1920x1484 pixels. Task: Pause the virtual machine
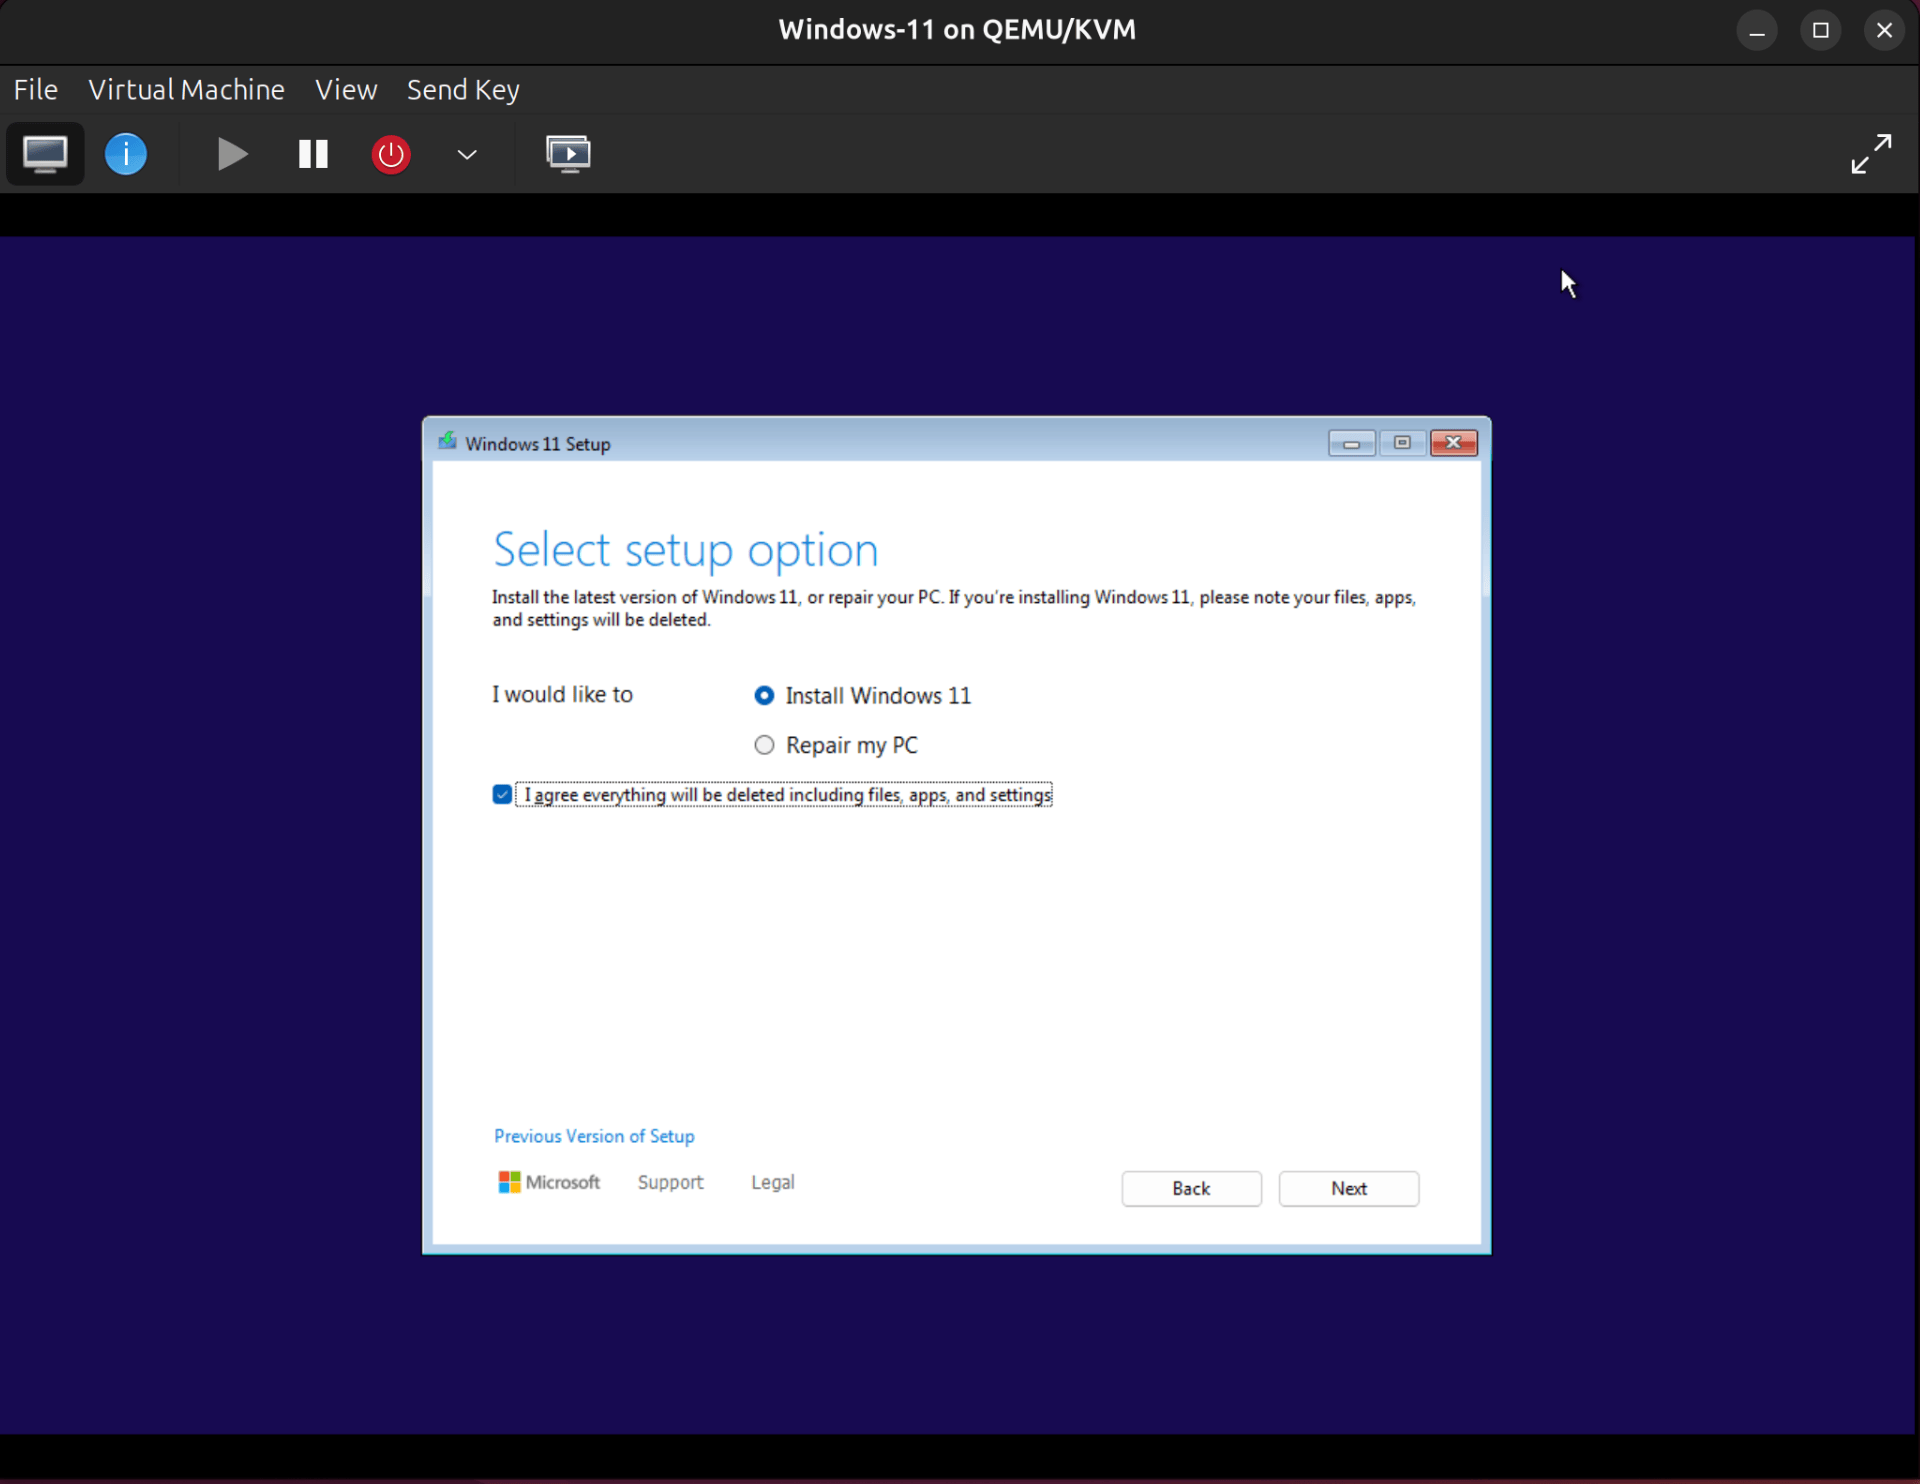coord(311,153)
